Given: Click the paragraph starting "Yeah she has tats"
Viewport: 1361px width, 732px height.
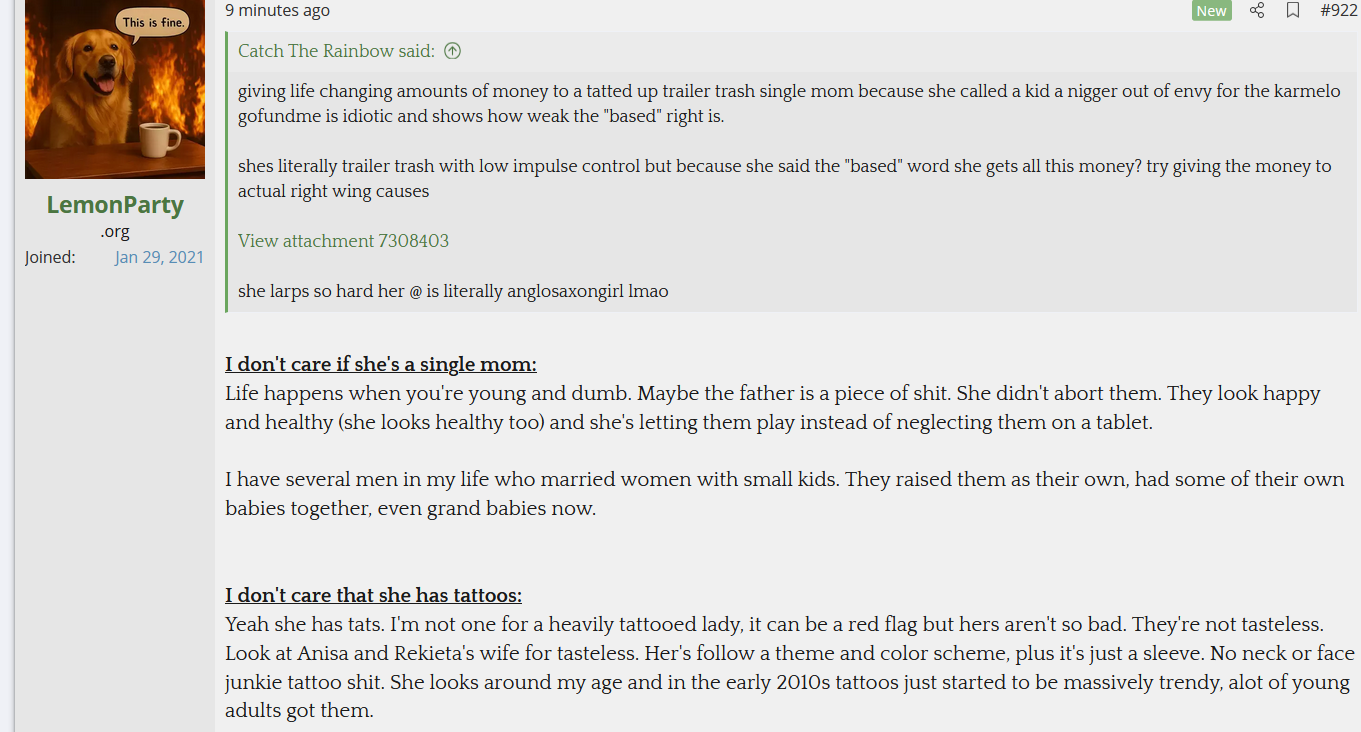Looking at the screenshot, I should coord(788,668).
